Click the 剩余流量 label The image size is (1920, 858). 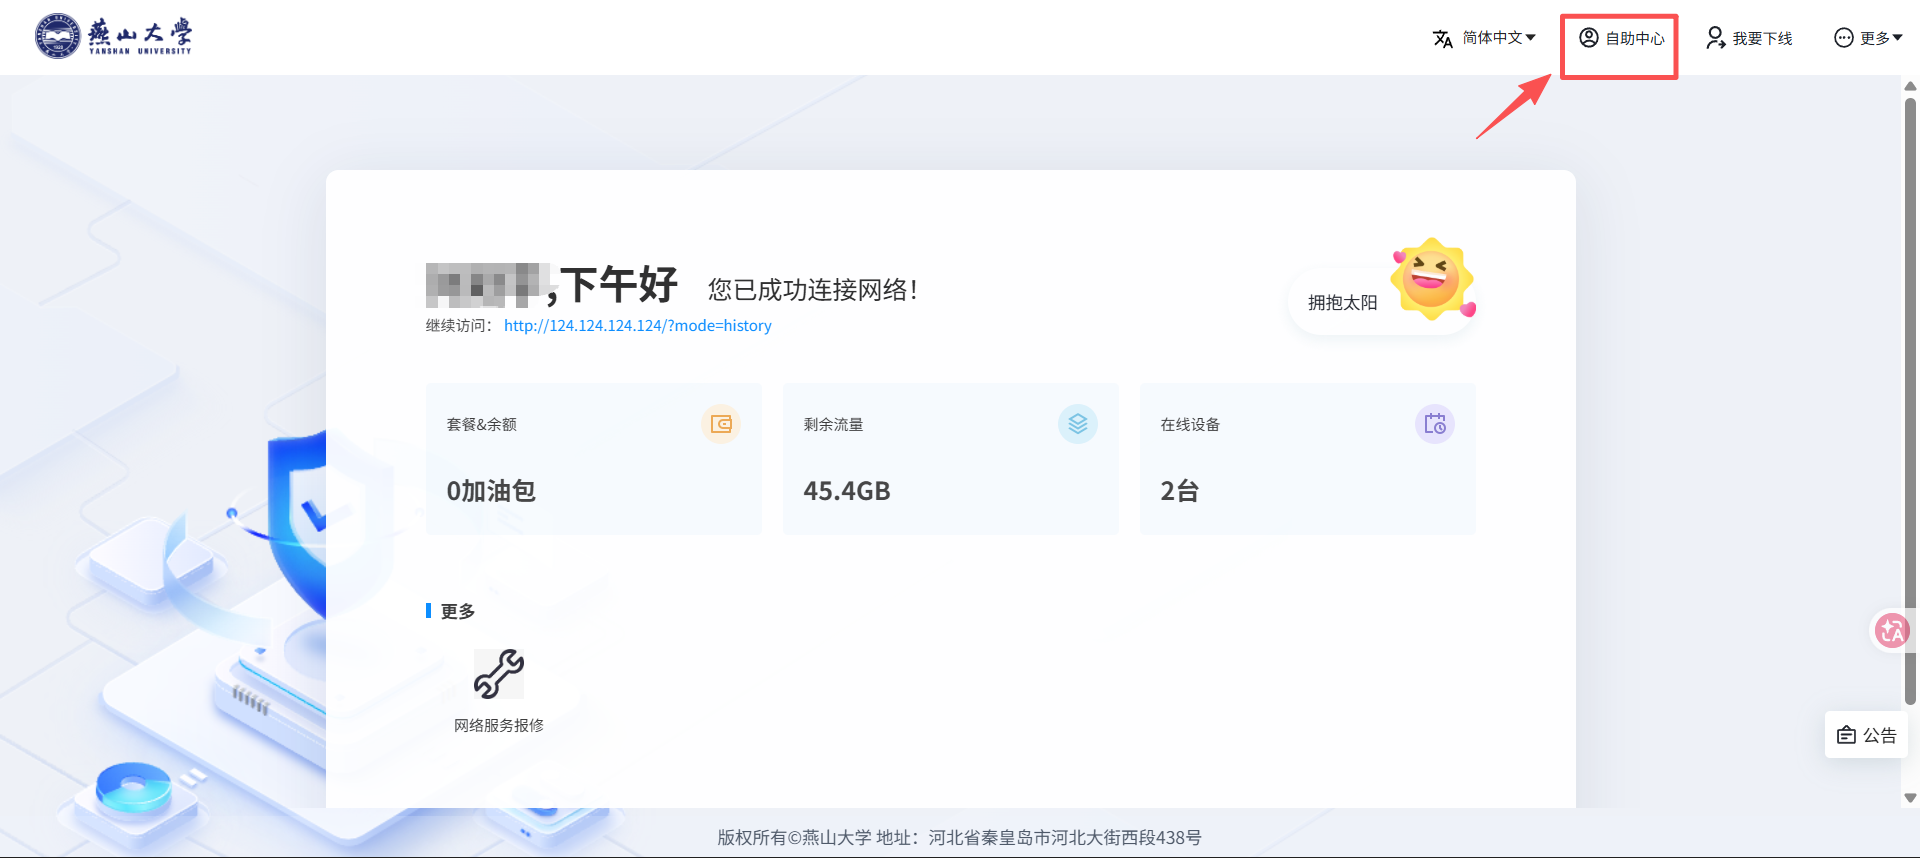point(833,424)
